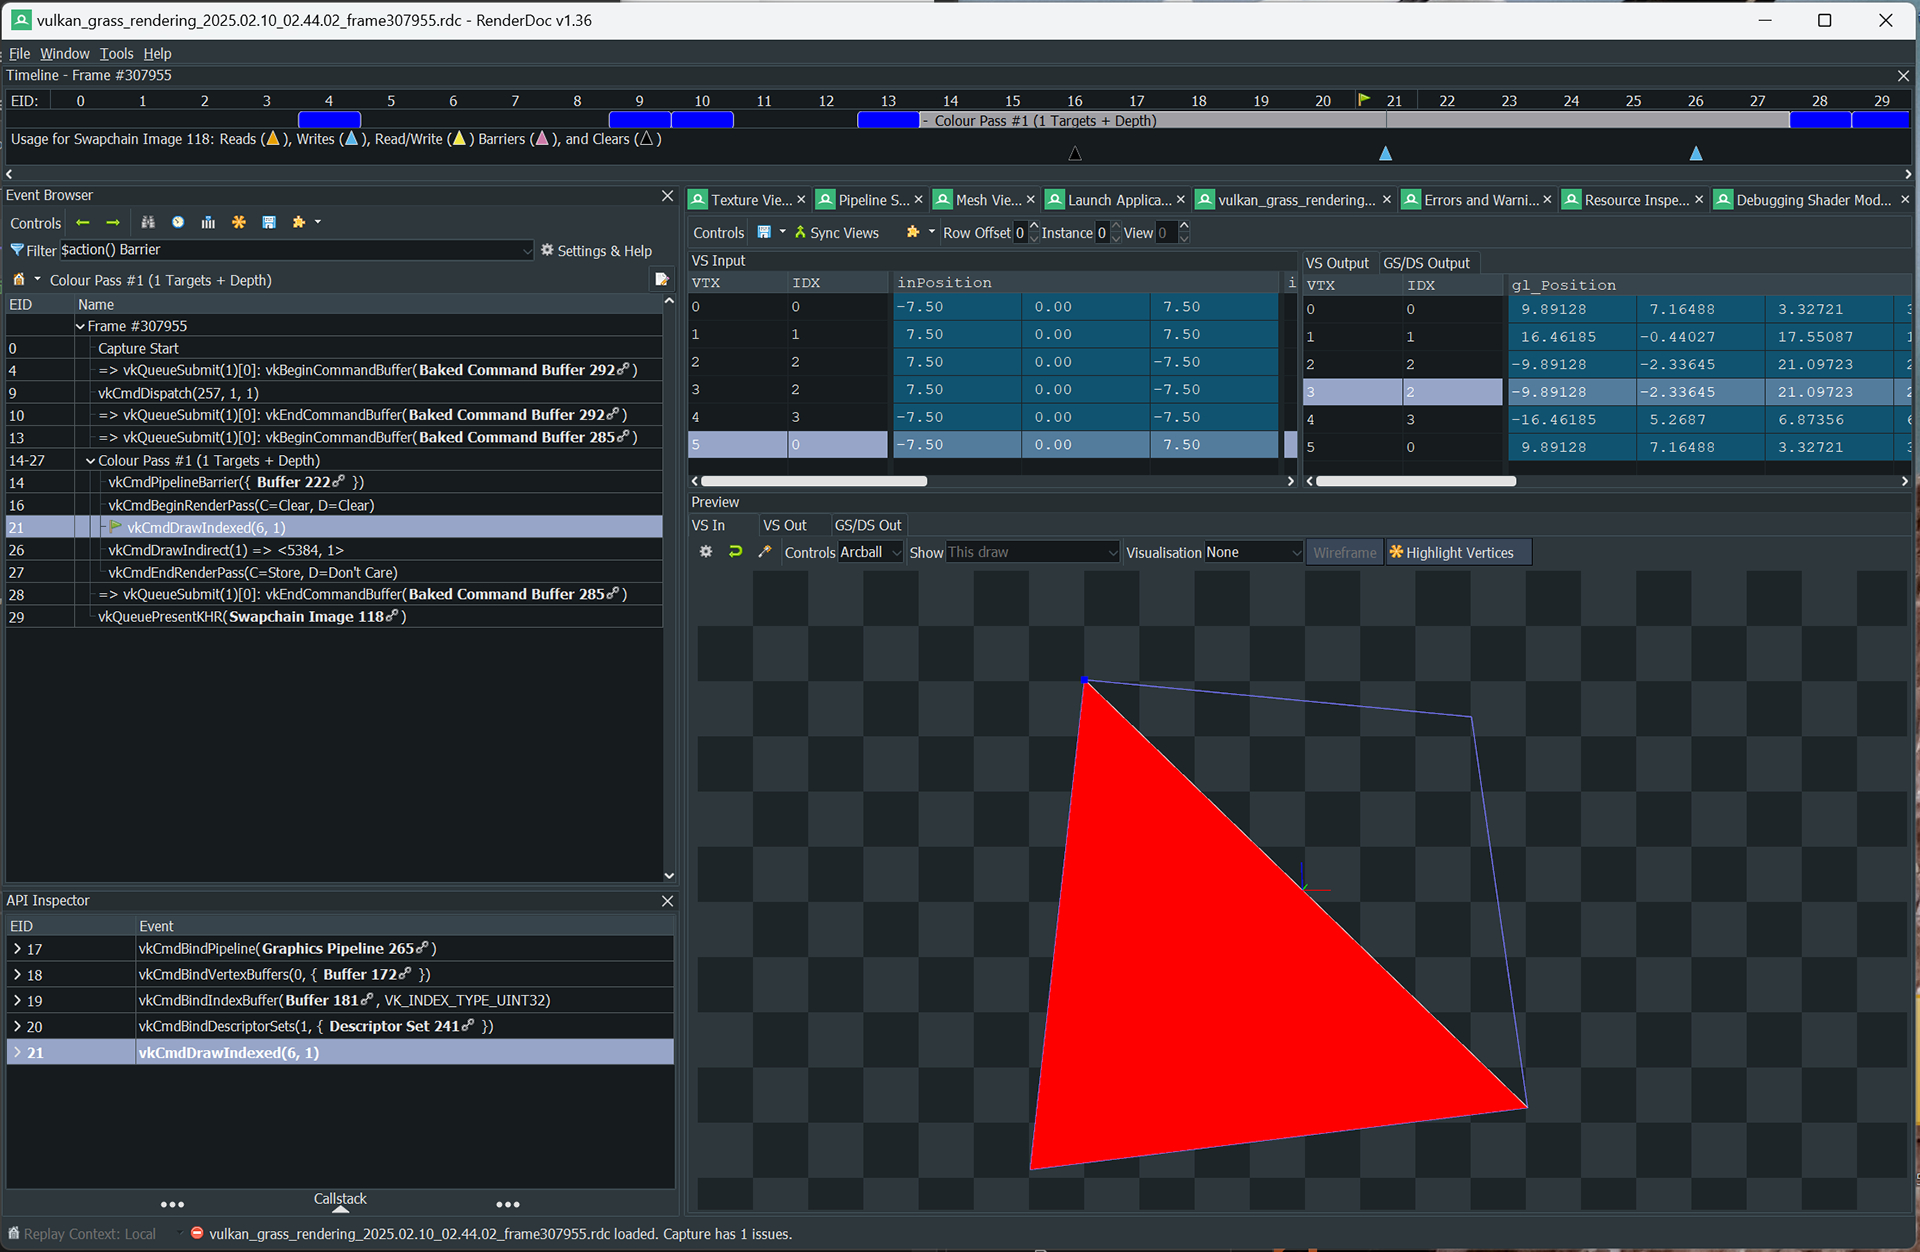This screenshot has height=1252, width=1920.
Task: Click the magic wand auto-fit camera icon
Action: [765, 552]
